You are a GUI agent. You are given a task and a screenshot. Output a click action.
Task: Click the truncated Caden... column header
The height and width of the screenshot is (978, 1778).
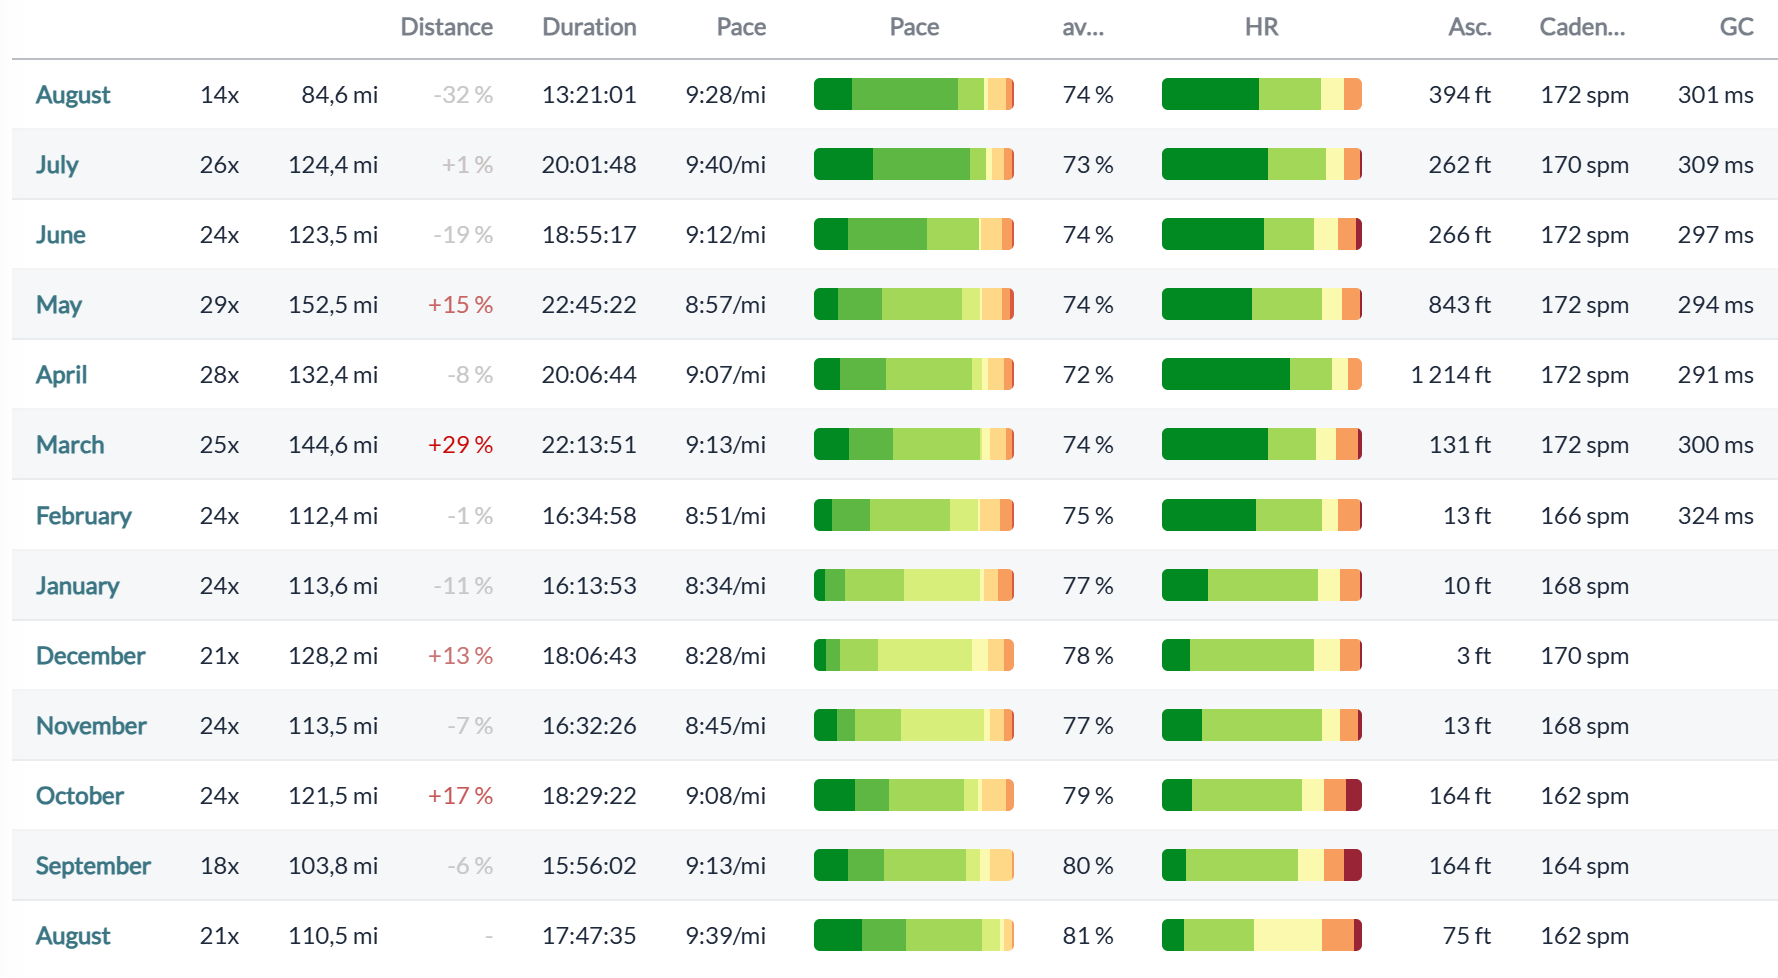coord(1582,27)
